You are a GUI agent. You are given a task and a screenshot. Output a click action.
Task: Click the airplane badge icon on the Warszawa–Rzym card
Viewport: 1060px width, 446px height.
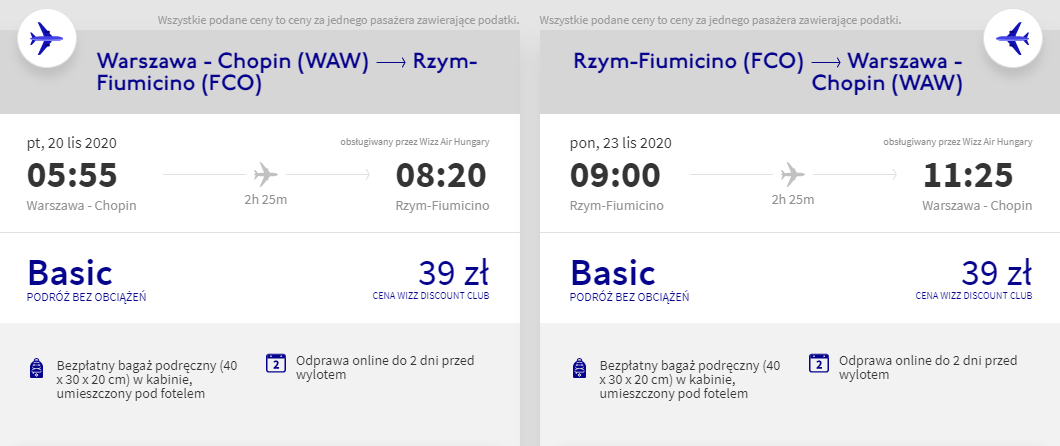(46, 39)
